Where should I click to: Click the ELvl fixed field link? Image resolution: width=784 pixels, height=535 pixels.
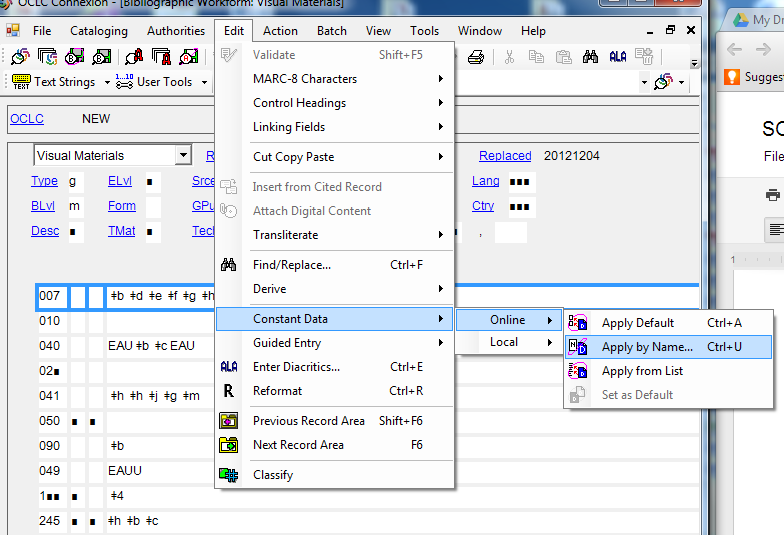tap(120, 180)
